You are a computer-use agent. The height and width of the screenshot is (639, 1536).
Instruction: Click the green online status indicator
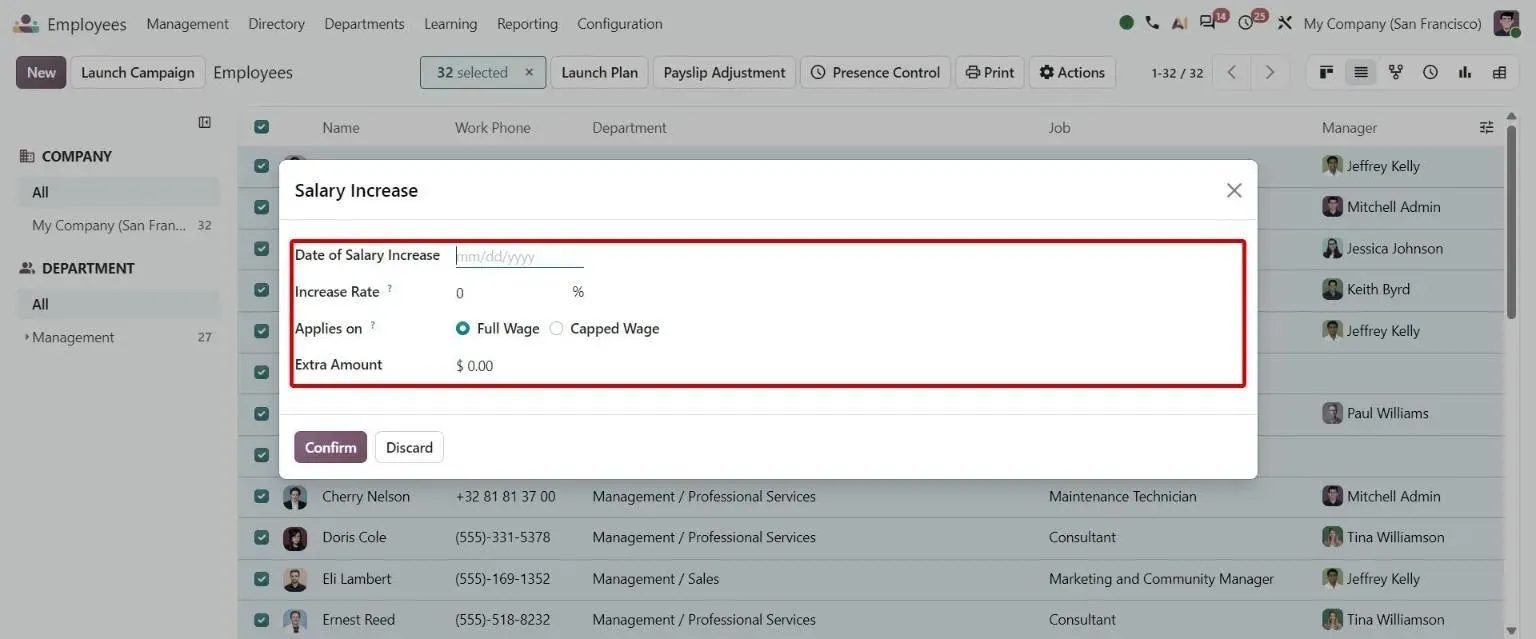click(1127, 23)
